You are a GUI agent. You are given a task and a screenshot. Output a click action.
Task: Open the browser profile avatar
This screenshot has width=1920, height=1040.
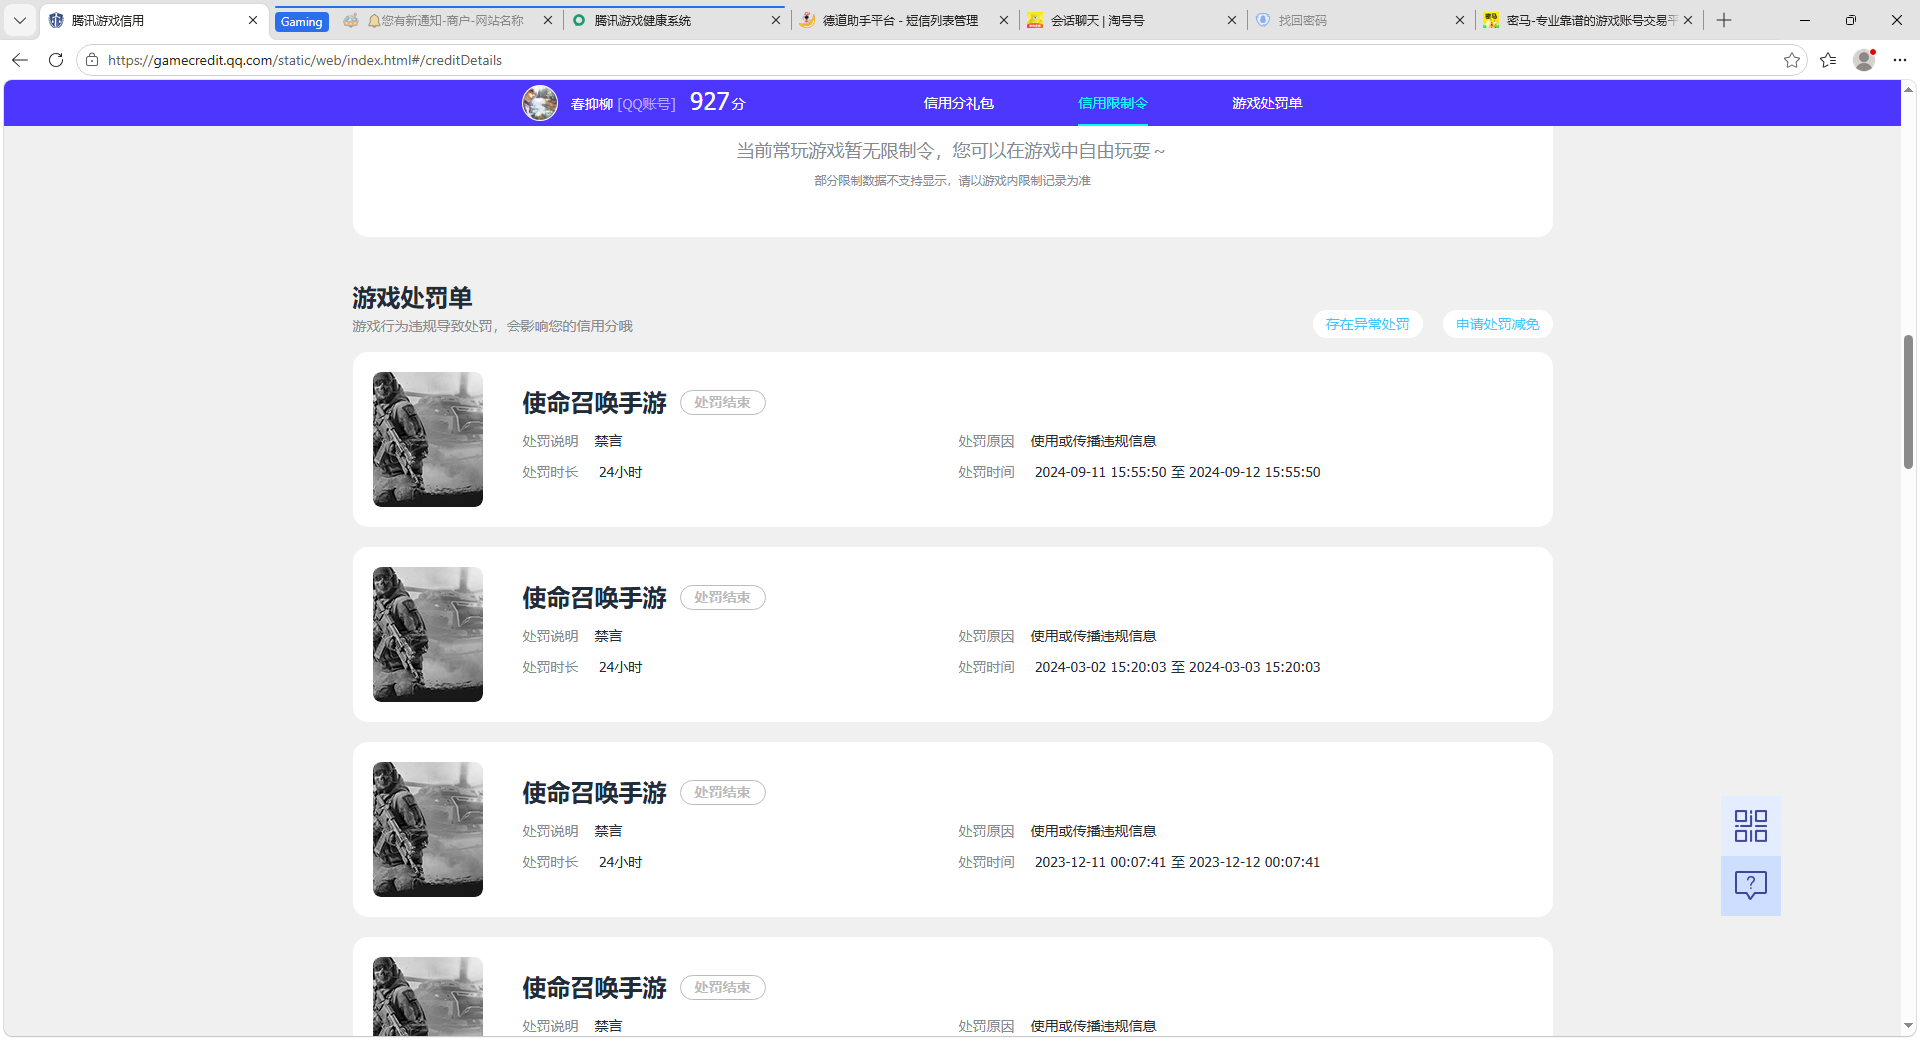pos(1864,60)
